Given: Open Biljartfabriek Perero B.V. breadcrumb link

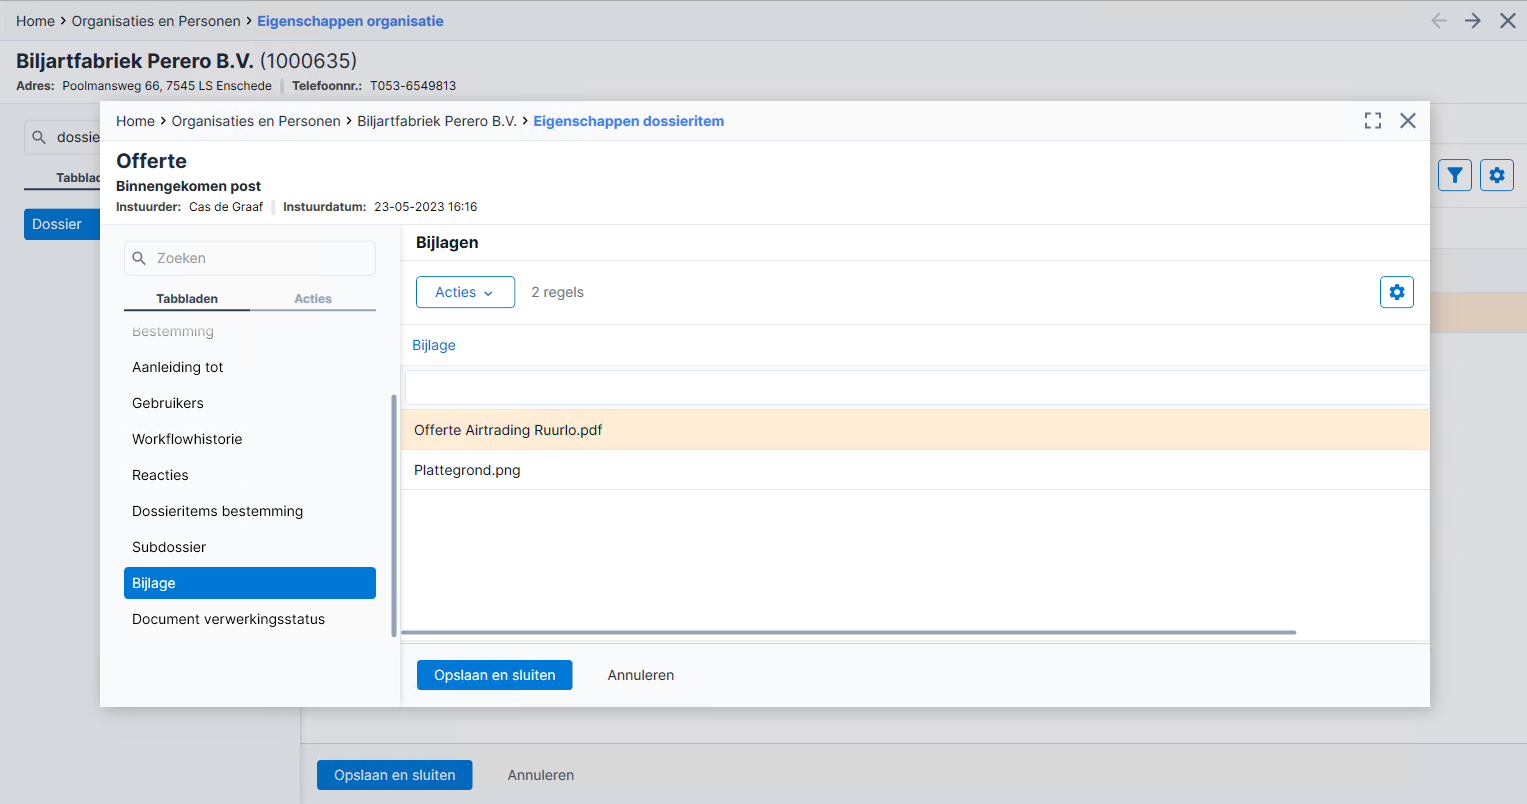Looking at the screenshot, I should pos(437,121).
